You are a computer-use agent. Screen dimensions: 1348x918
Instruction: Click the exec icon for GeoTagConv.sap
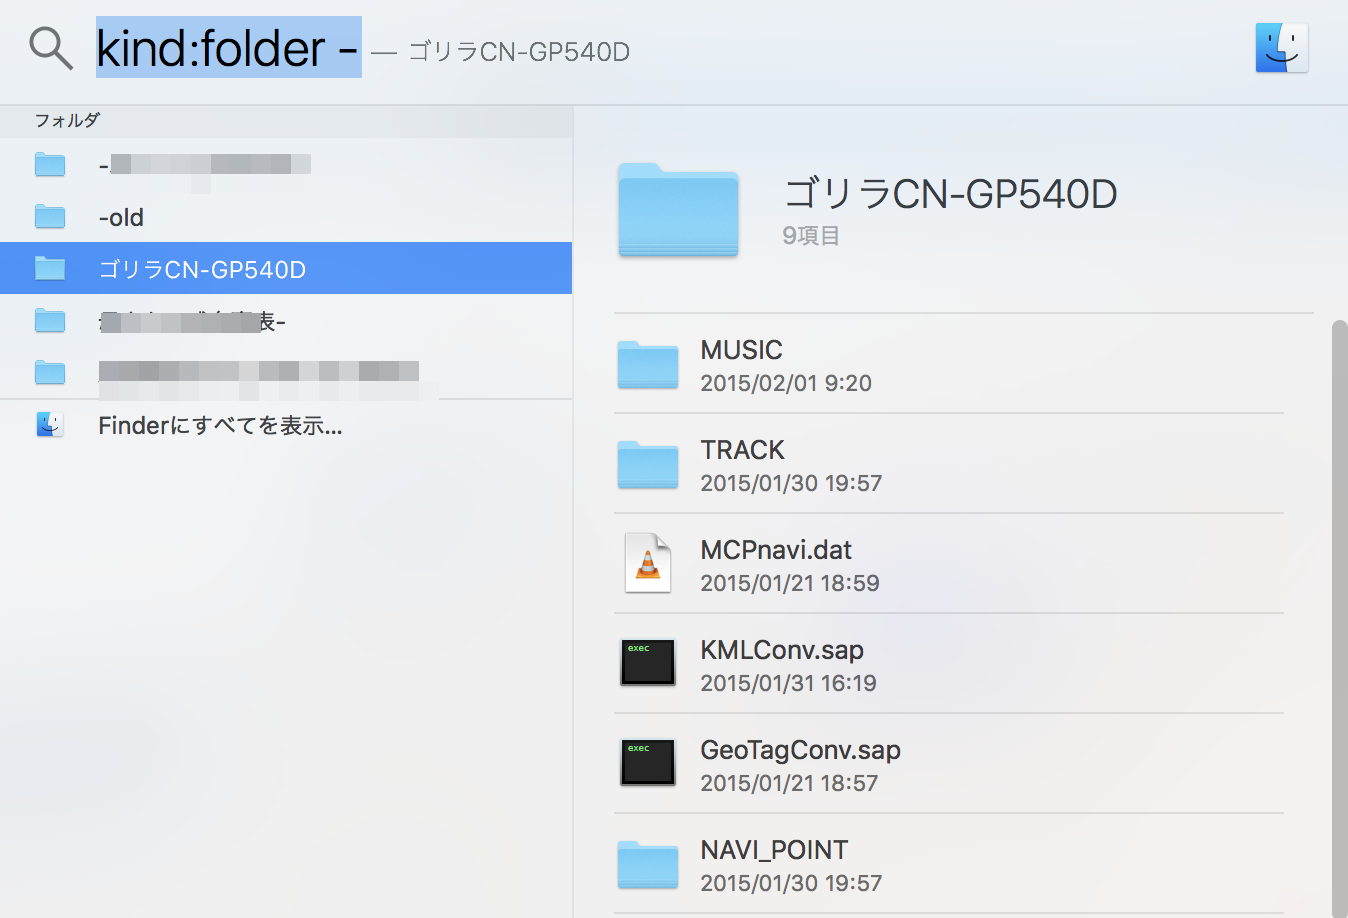click(648, 762)
